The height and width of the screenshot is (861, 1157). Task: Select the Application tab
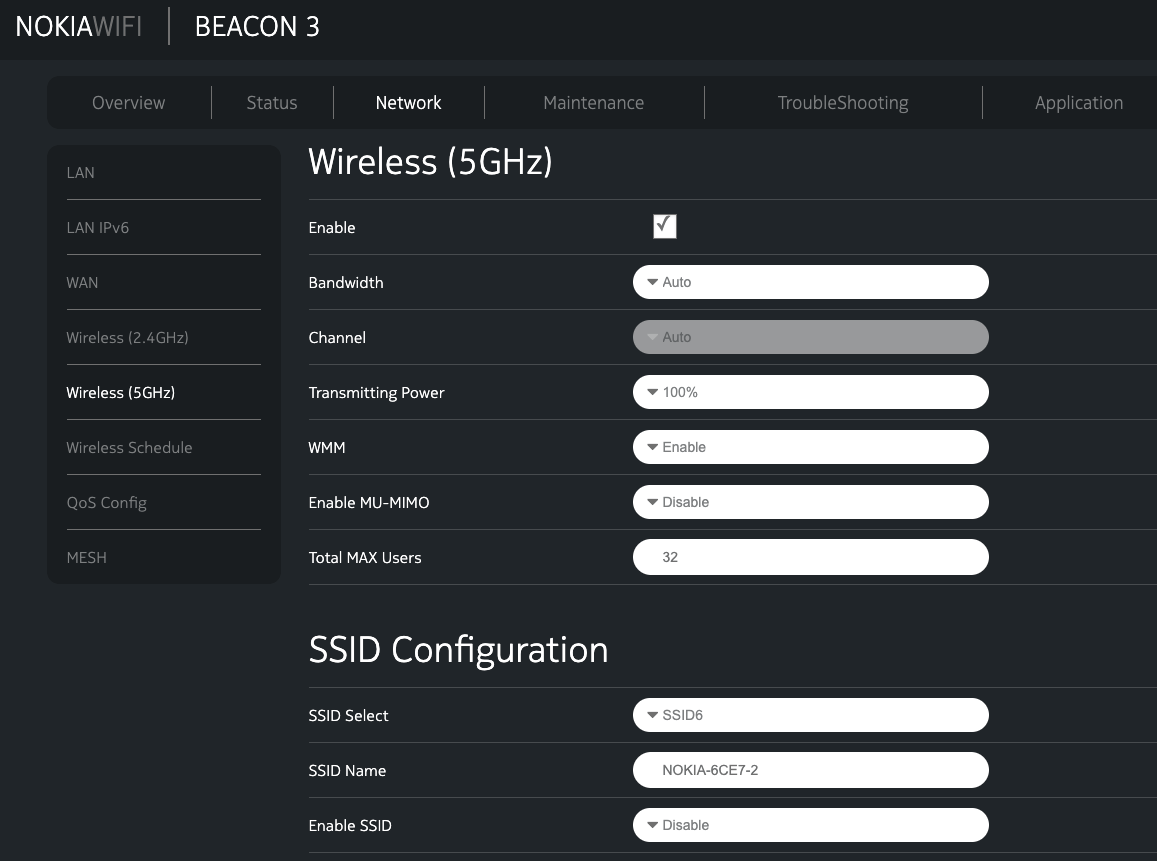click(1078, 103)
